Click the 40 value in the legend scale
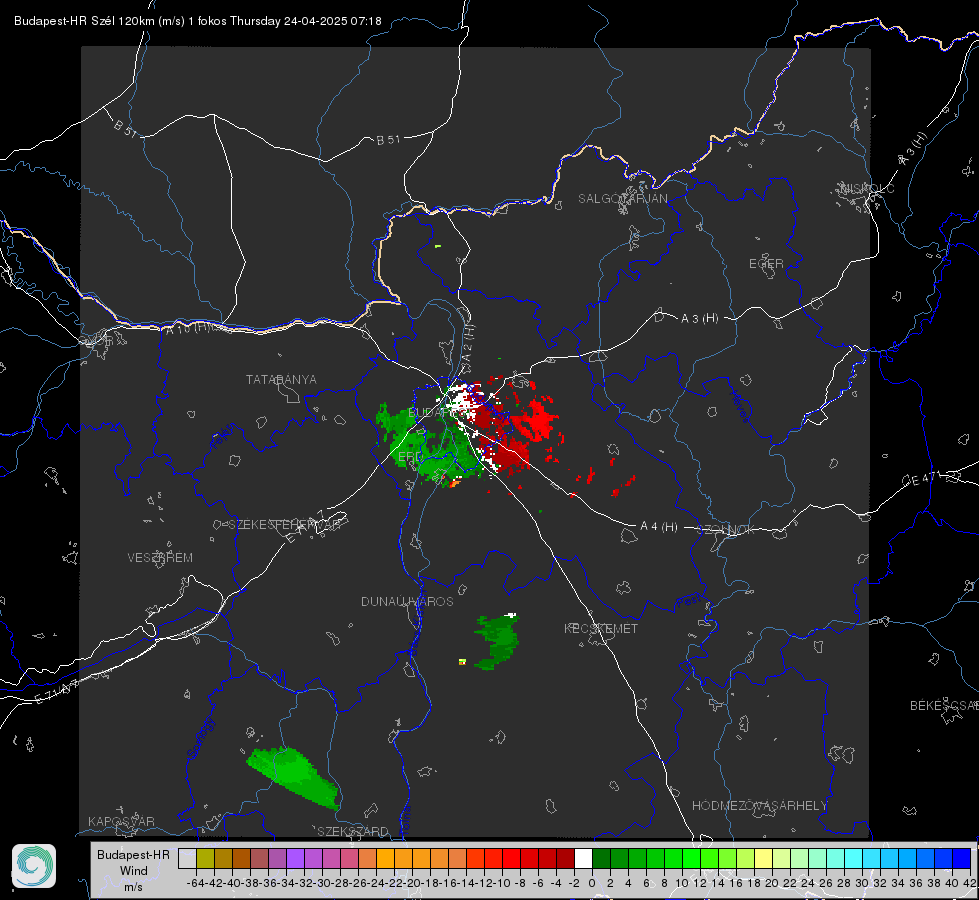Screen dimensions: 979x900 pyautogui.click(x=952, y=883)
